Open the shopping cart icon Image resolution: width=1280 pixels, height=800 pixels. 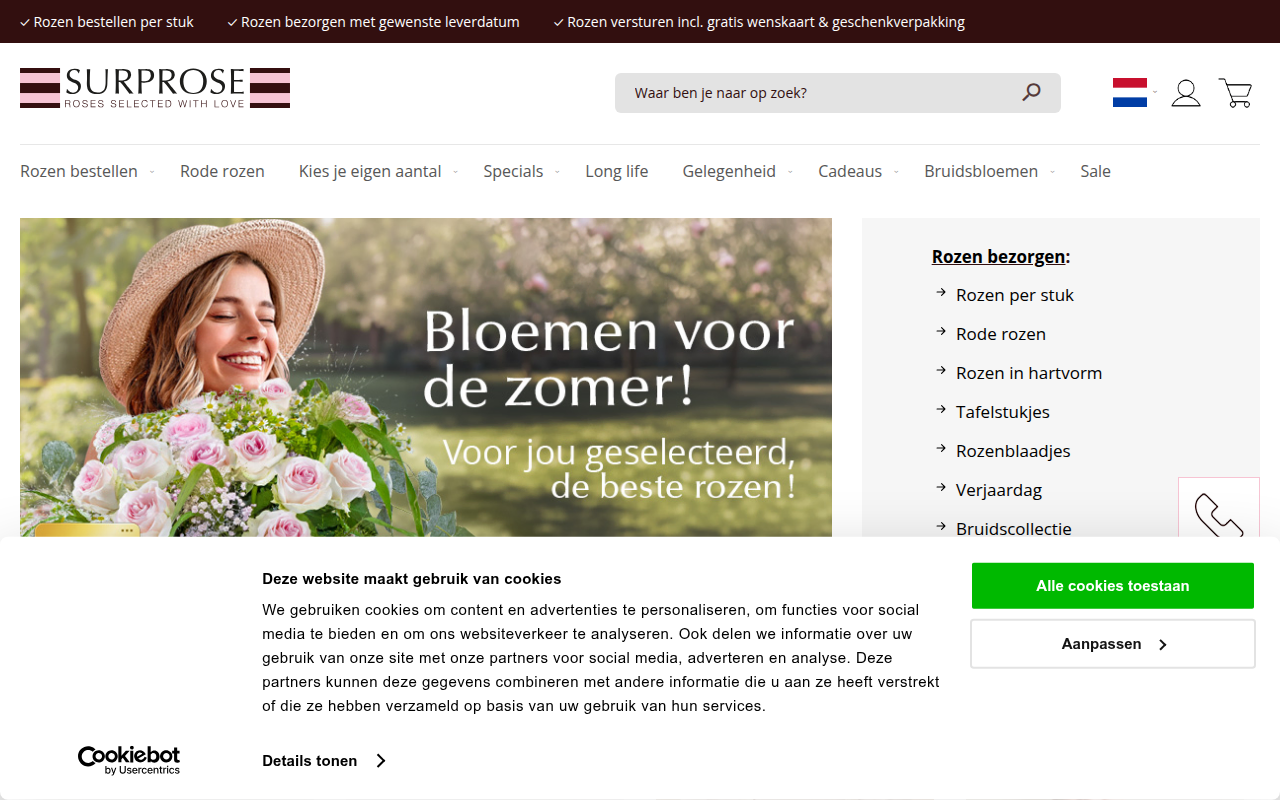click(1236, 93)
